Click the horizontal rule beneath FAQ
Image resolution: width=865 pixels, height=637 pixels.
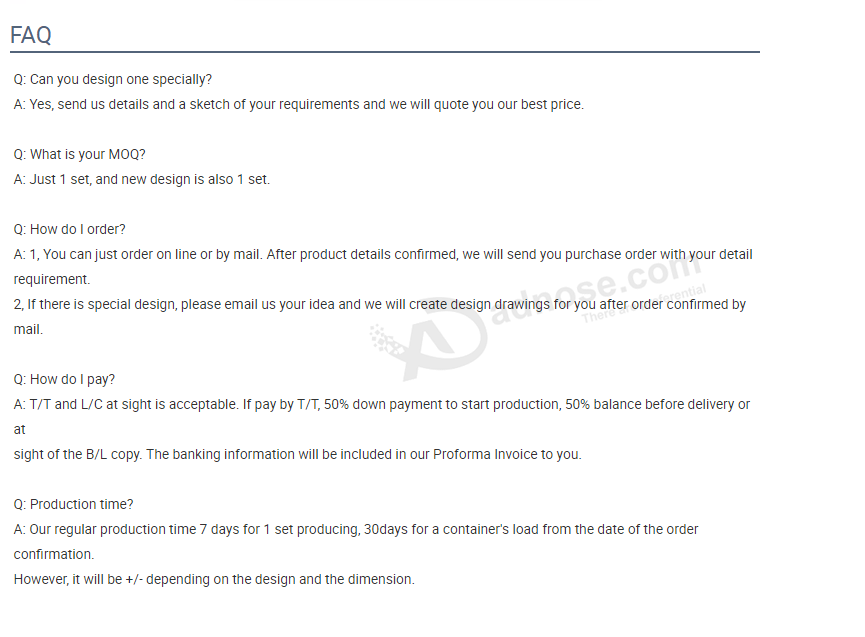[x=385, y=52]
